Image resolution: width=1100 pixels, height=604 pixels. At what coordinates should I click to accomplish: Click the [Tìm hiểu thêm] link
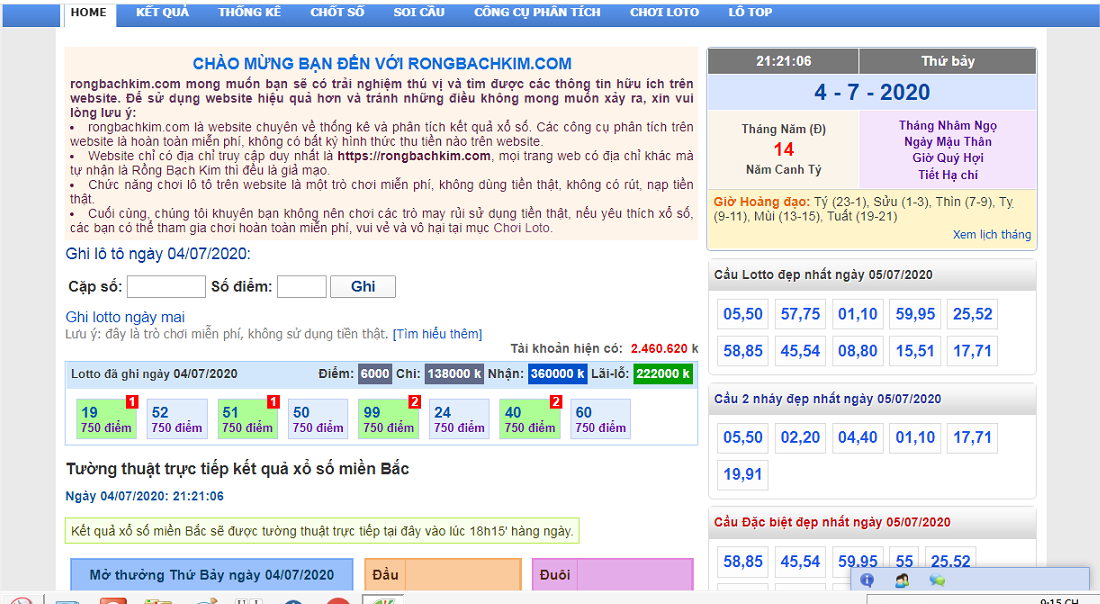coord(437,334)
